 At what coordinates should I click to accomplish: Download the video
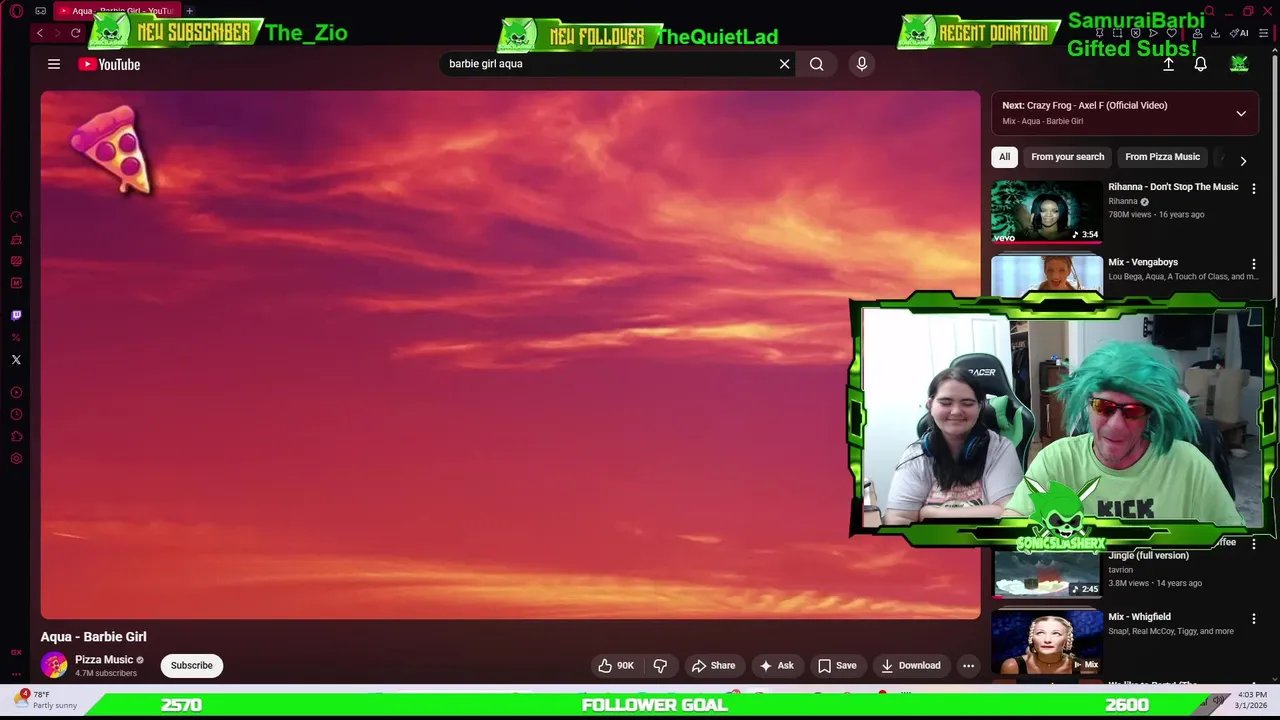click(910, 665)
